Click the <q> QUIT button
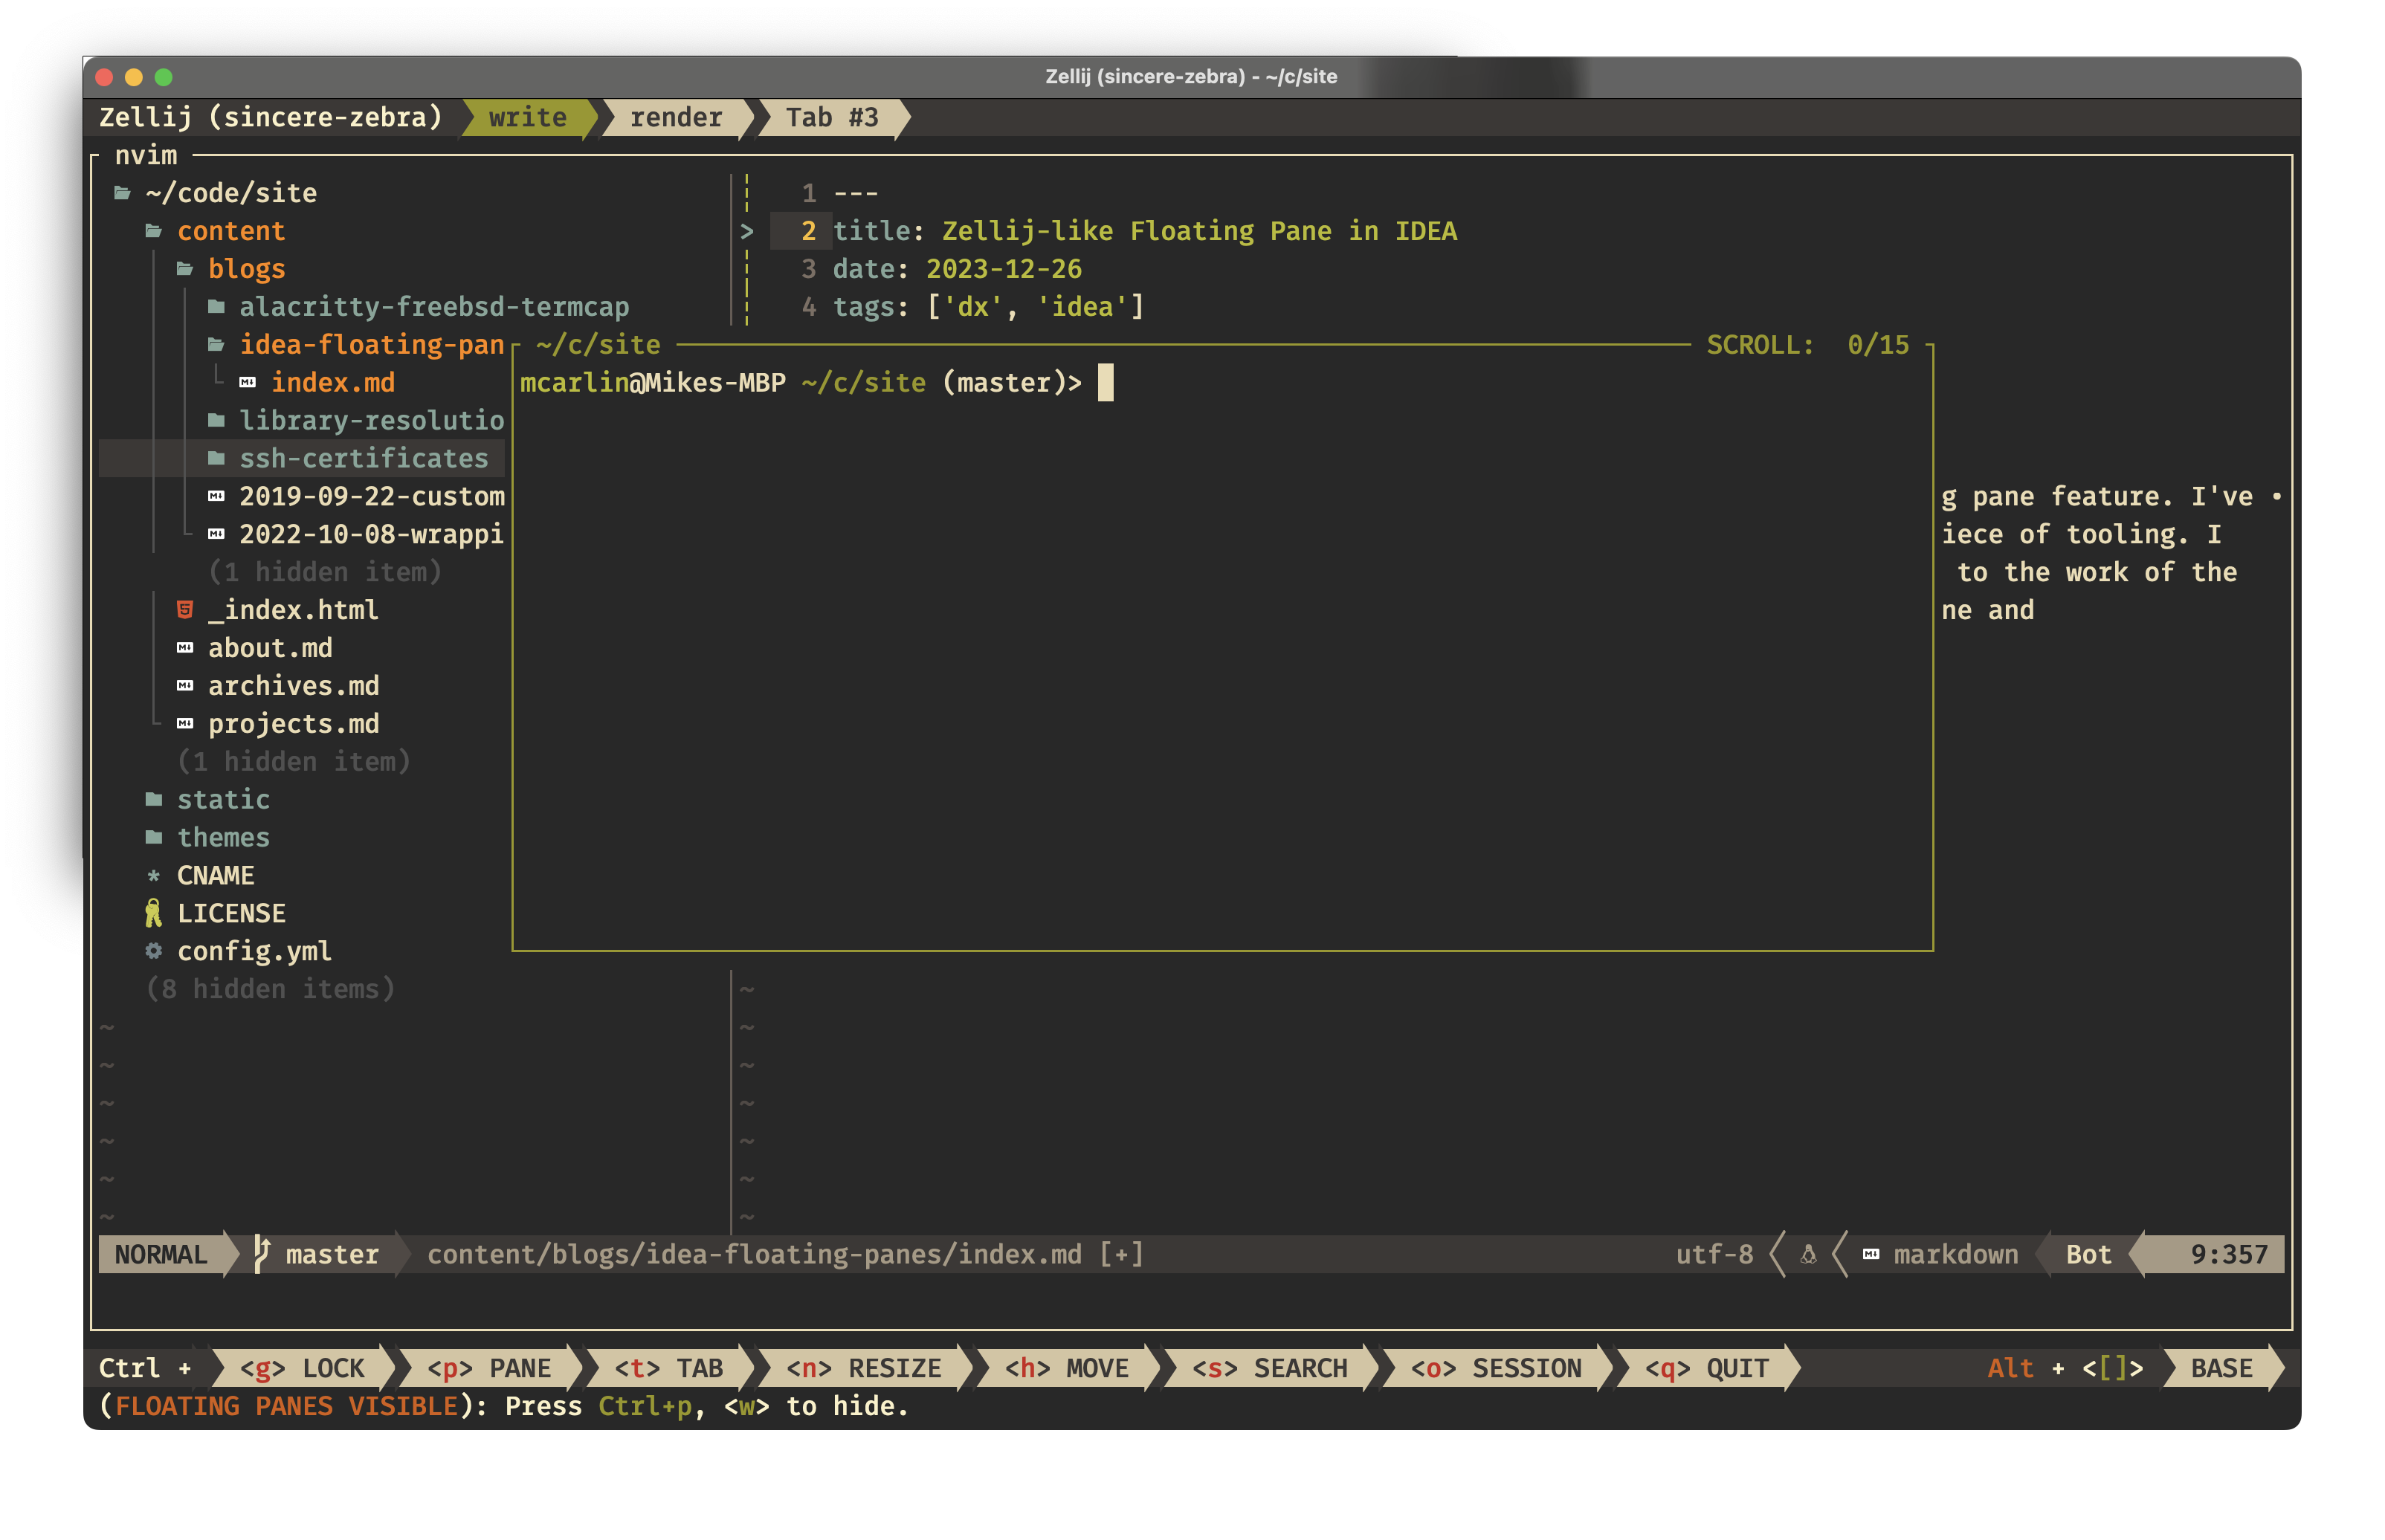The height and width of the screenshot is (1540, 2385). click(x=1707, y=1368)
